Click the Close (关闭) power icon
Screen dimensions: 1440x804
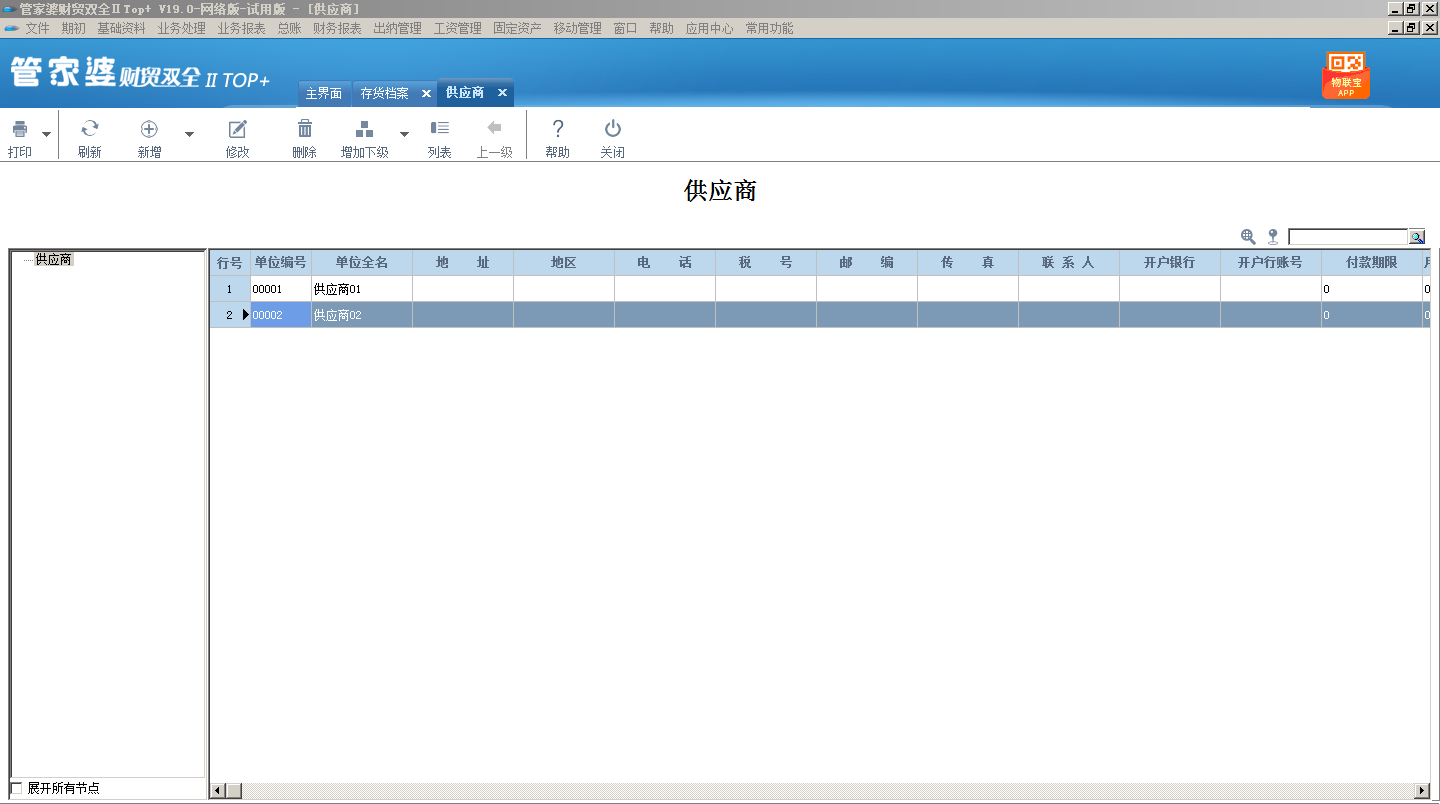(x=613, y=128)
